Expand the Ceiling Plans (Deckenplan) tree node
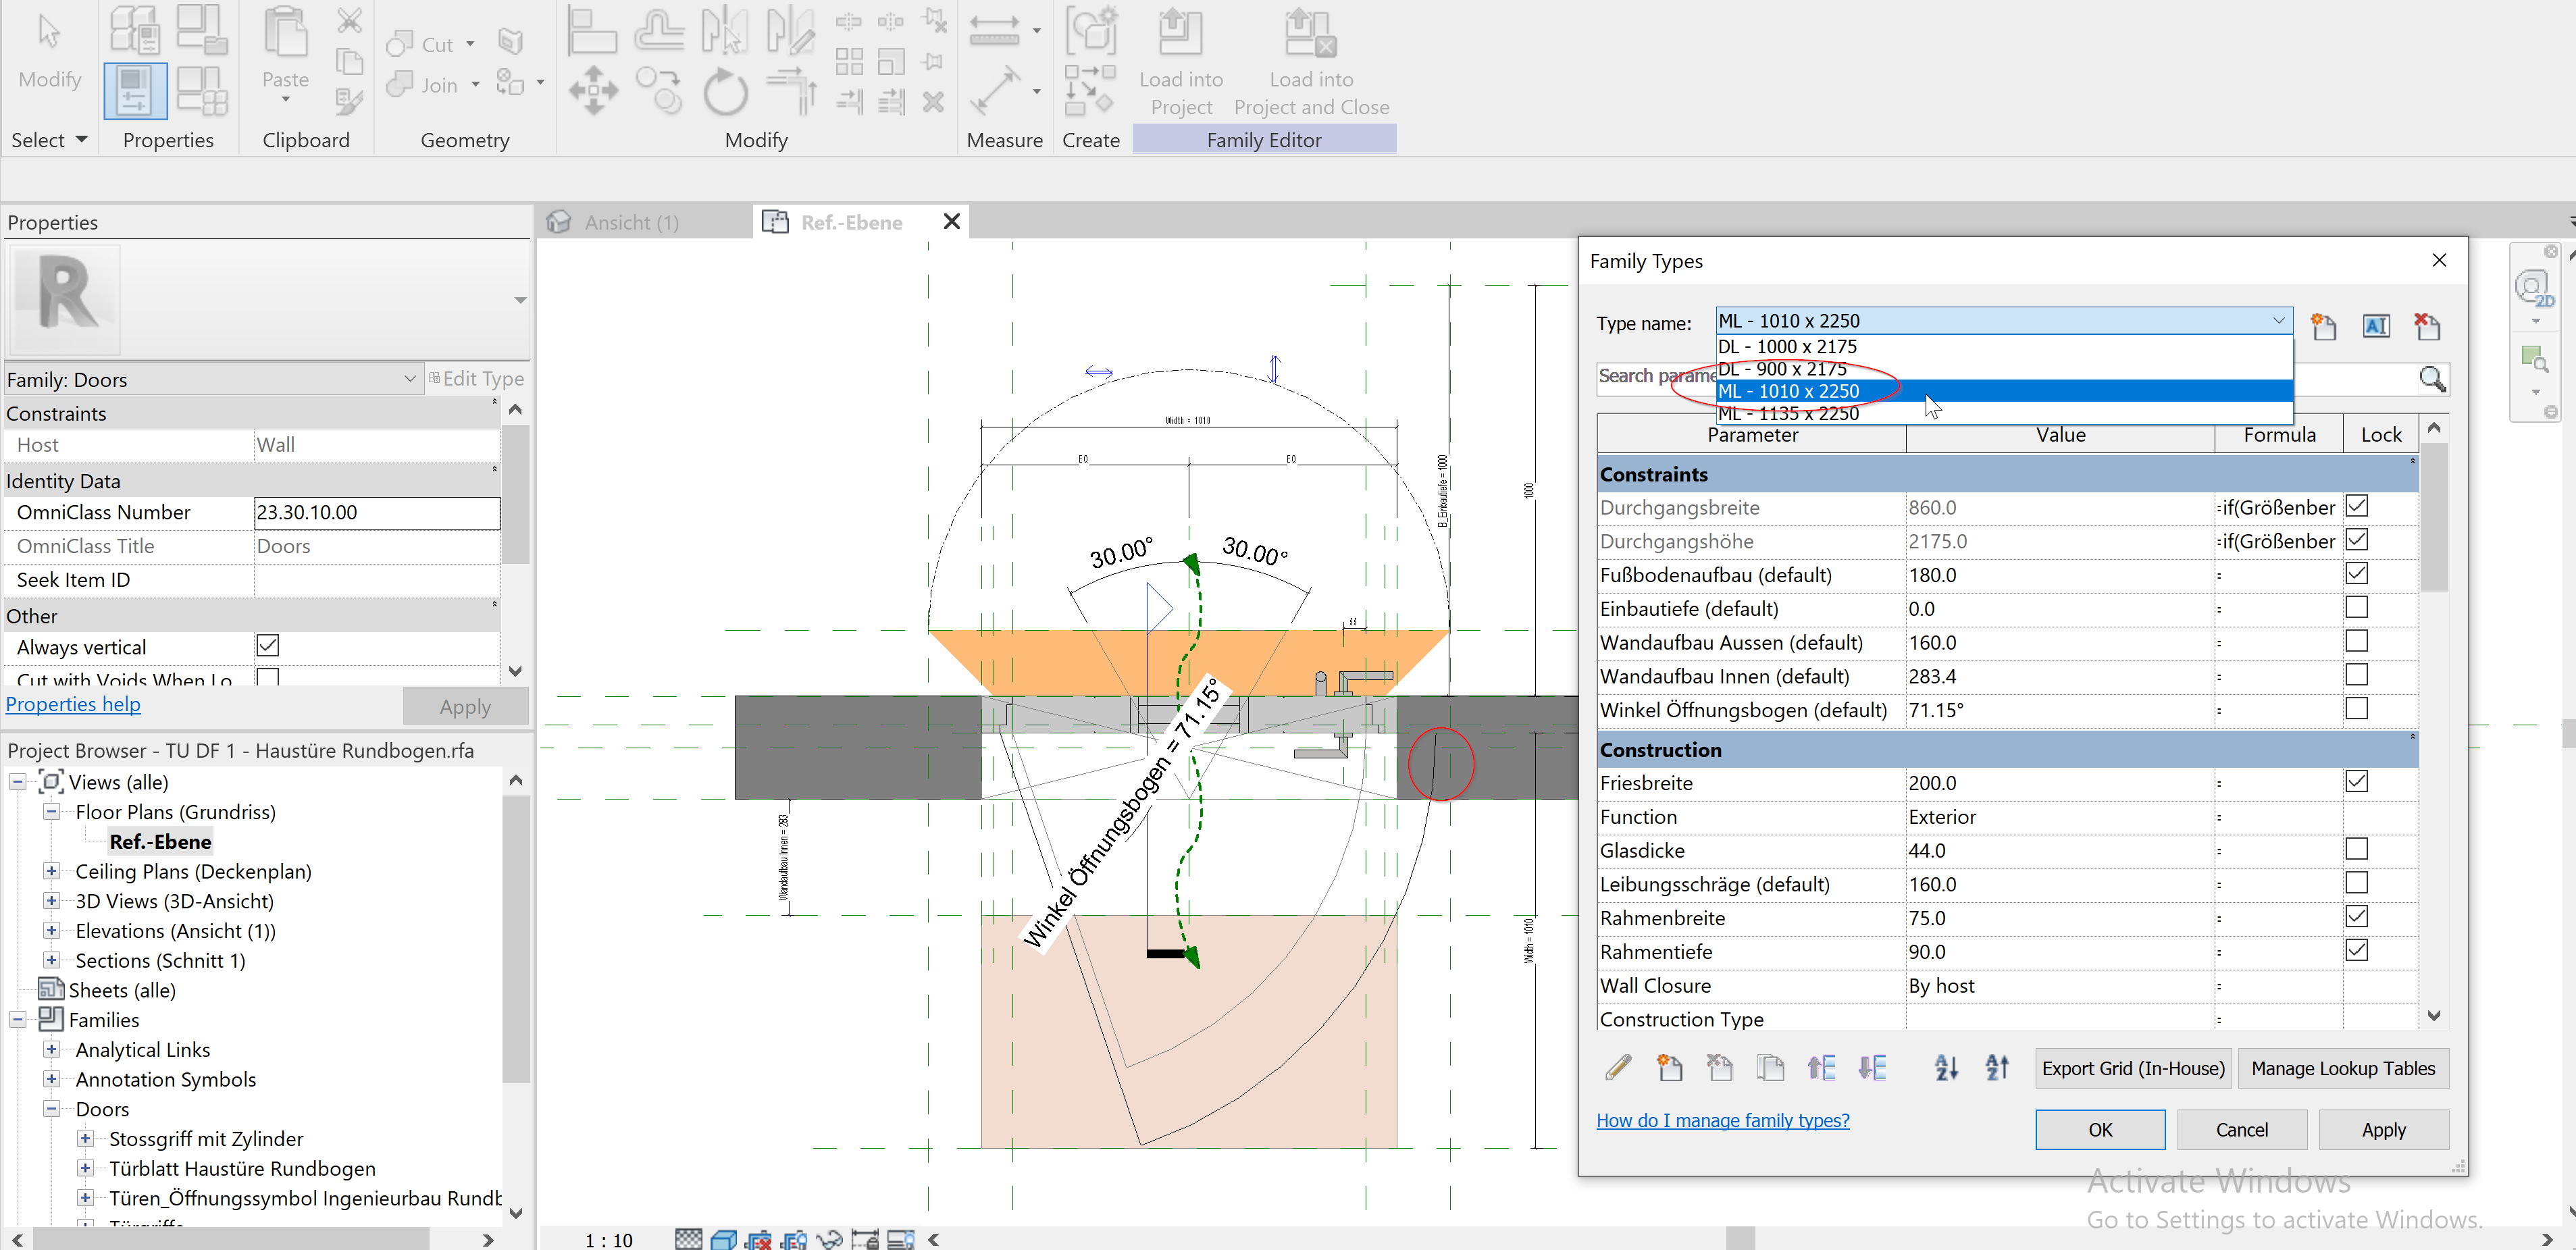The width and height of the screenshot is (2576, 1250). pos(51,872)
